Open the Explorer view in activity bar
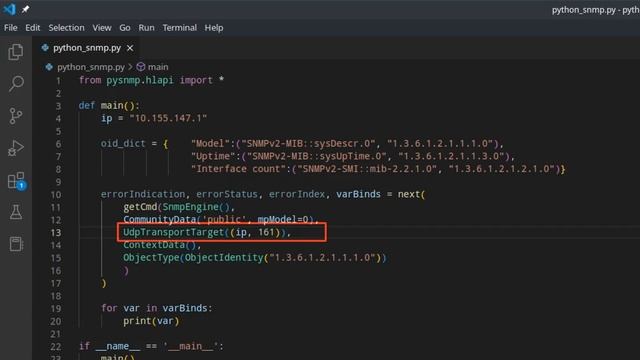This screenshot has width=640, height=360. 16,52
